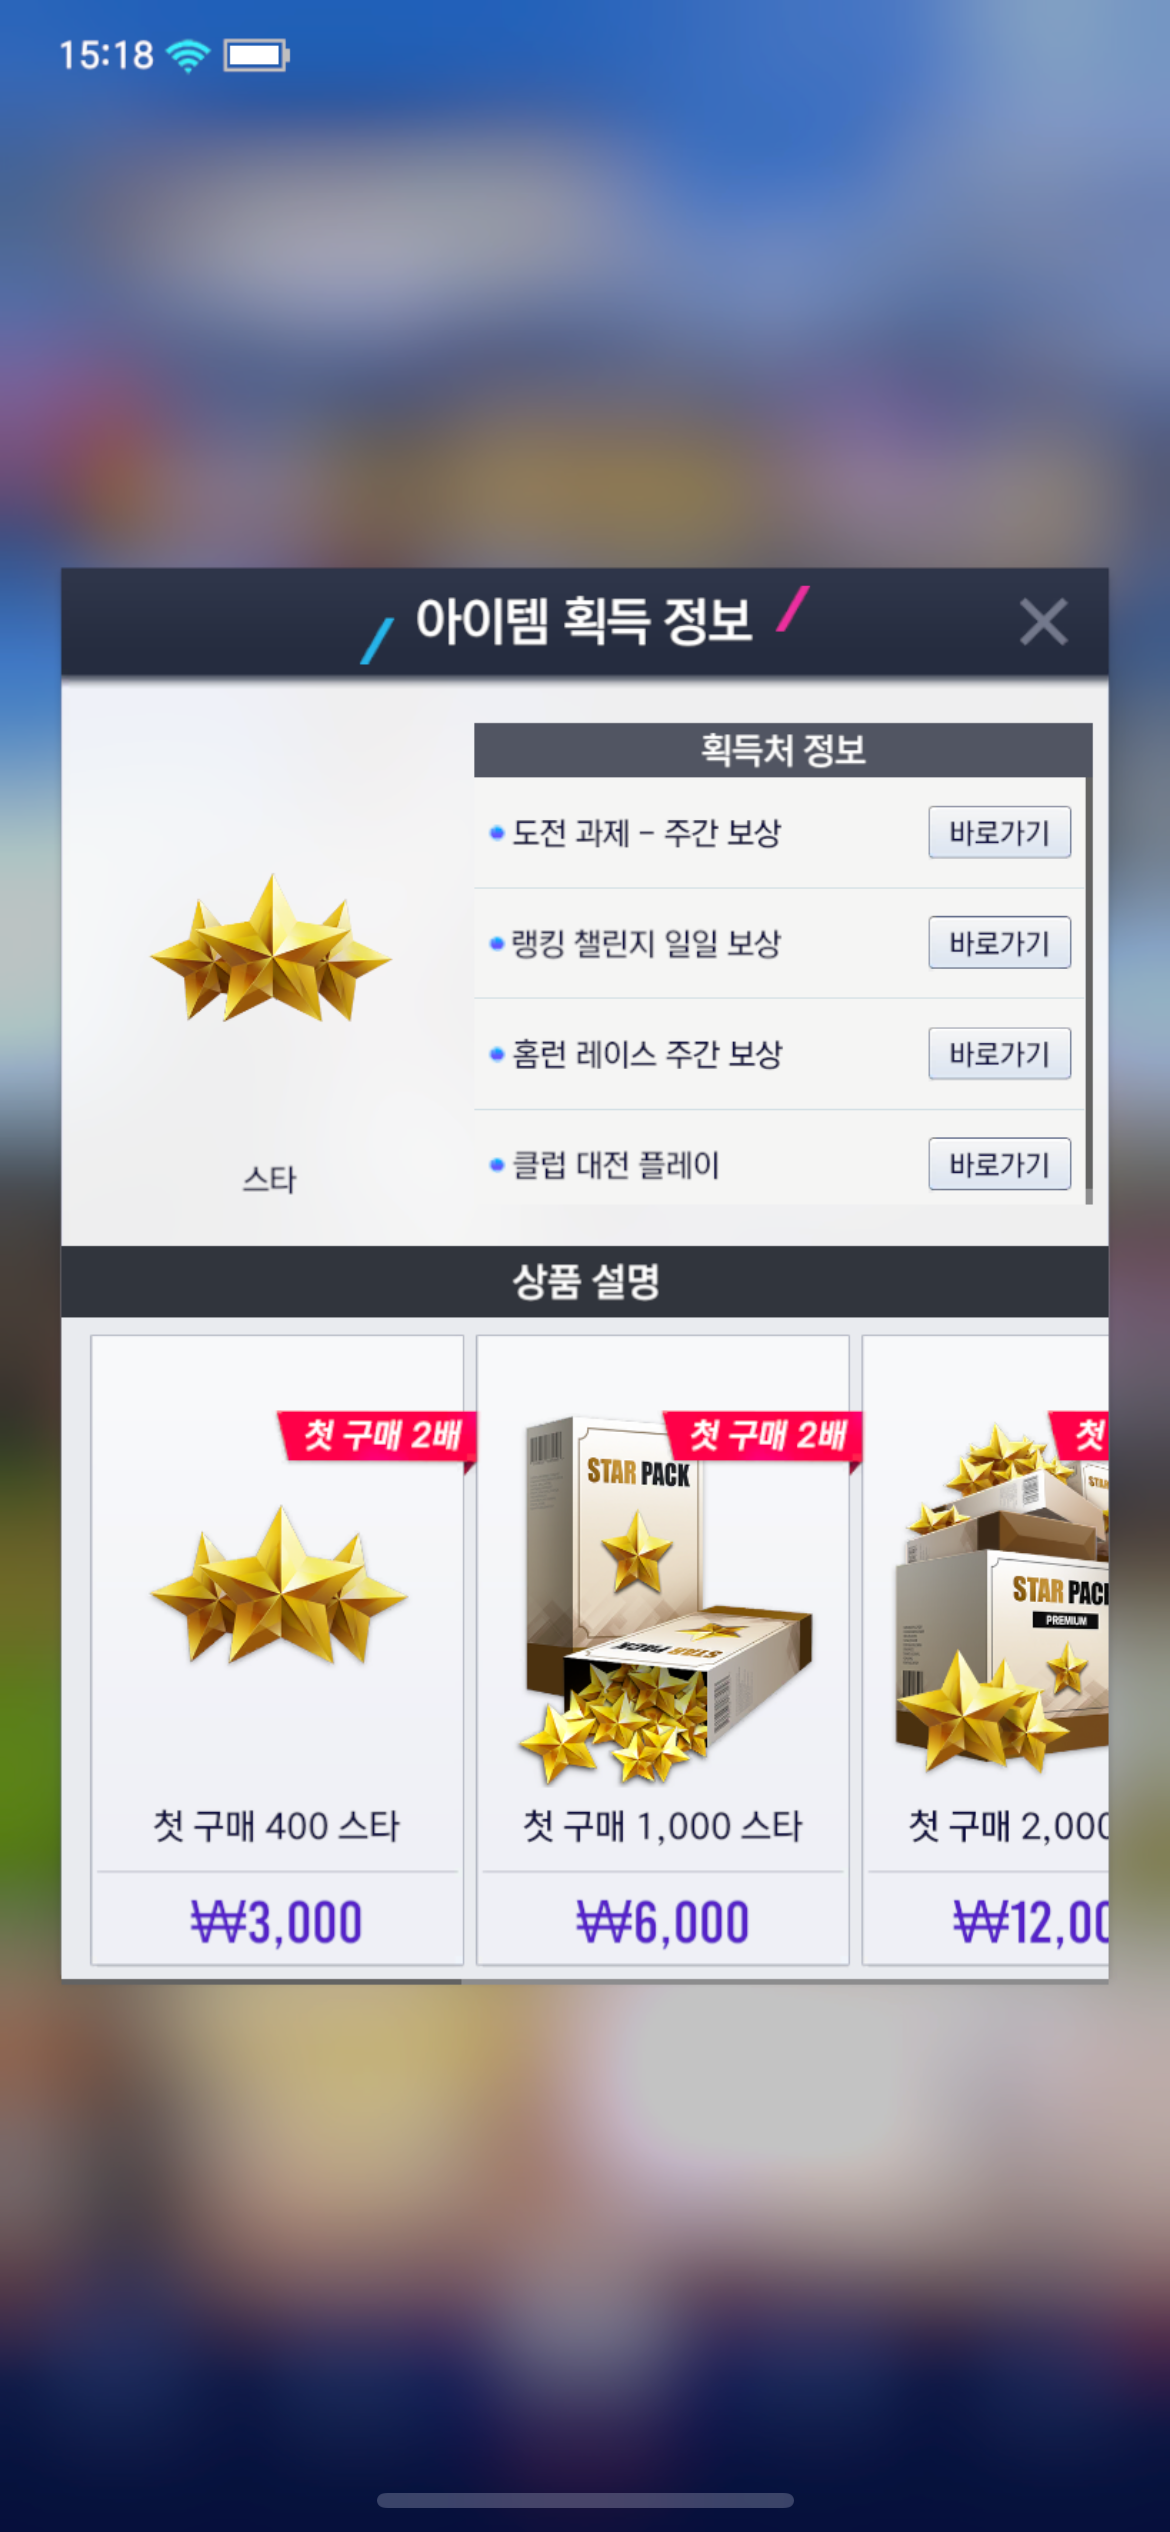Open the 첫 구매 2,000 스타 product card
The height and width of the screenshot is (2532, 1170).
coord(986,1650)
